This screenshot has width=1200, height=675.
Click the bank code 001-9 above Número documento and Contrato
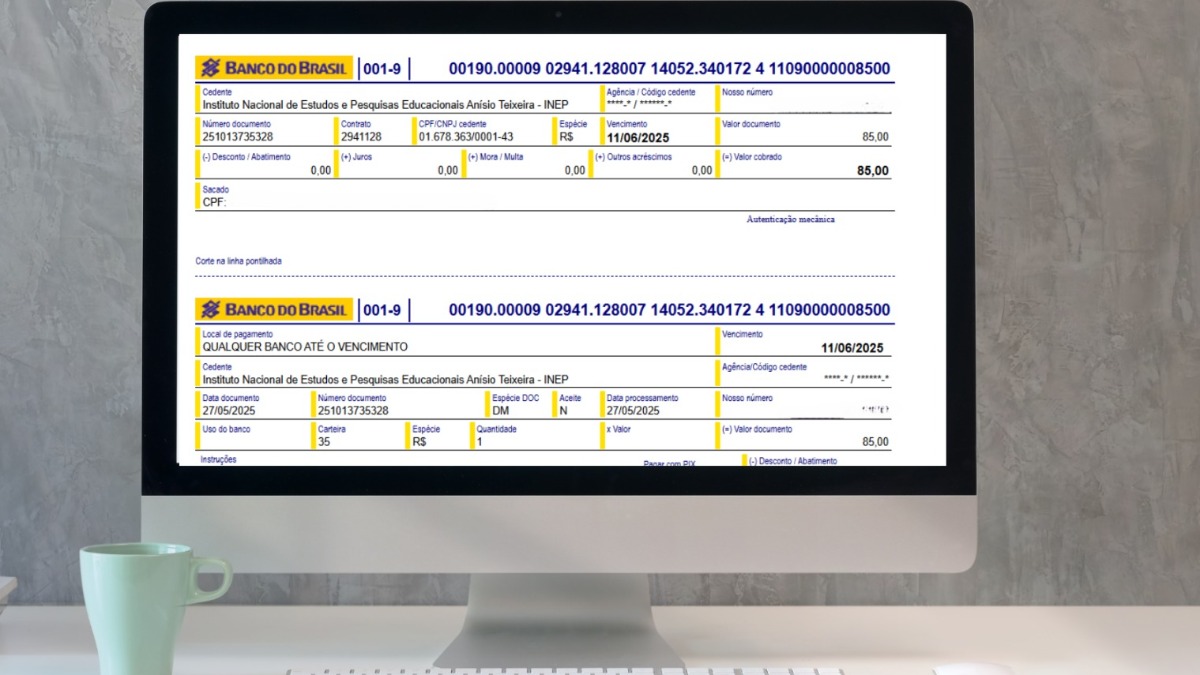tap(382, 69)
